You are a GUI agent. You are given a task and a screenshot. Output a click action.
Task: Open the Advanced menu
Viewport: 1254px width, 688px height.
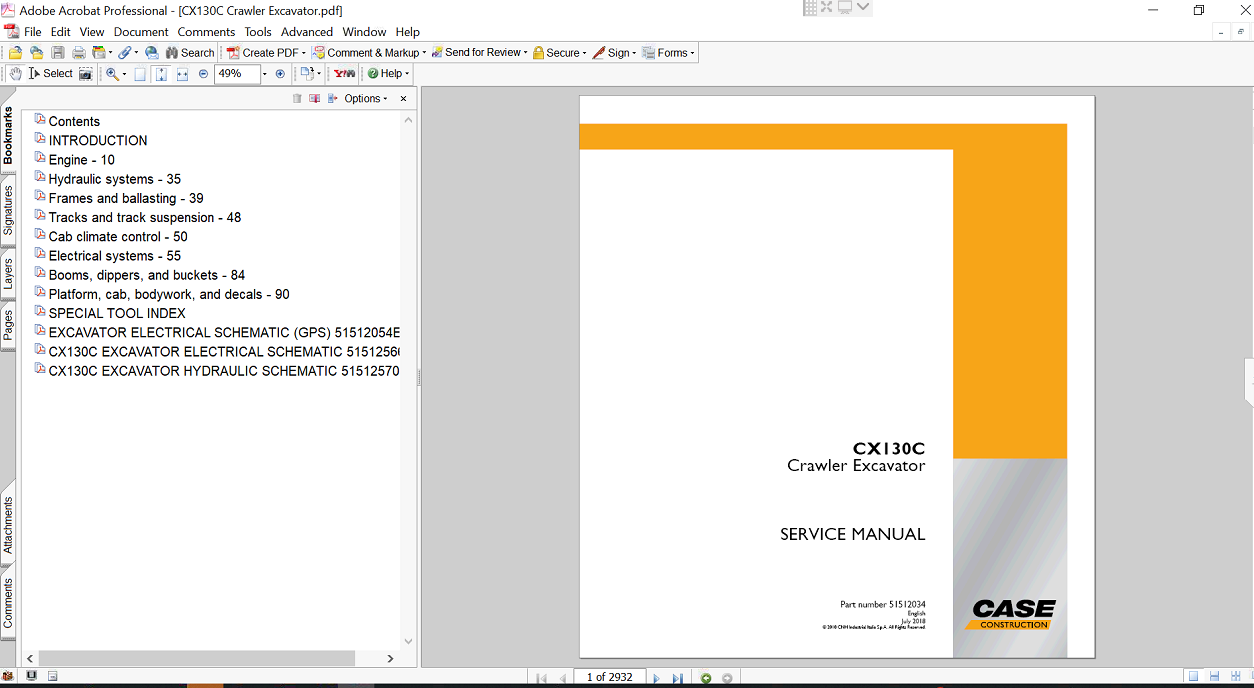[x=306, y=32]
